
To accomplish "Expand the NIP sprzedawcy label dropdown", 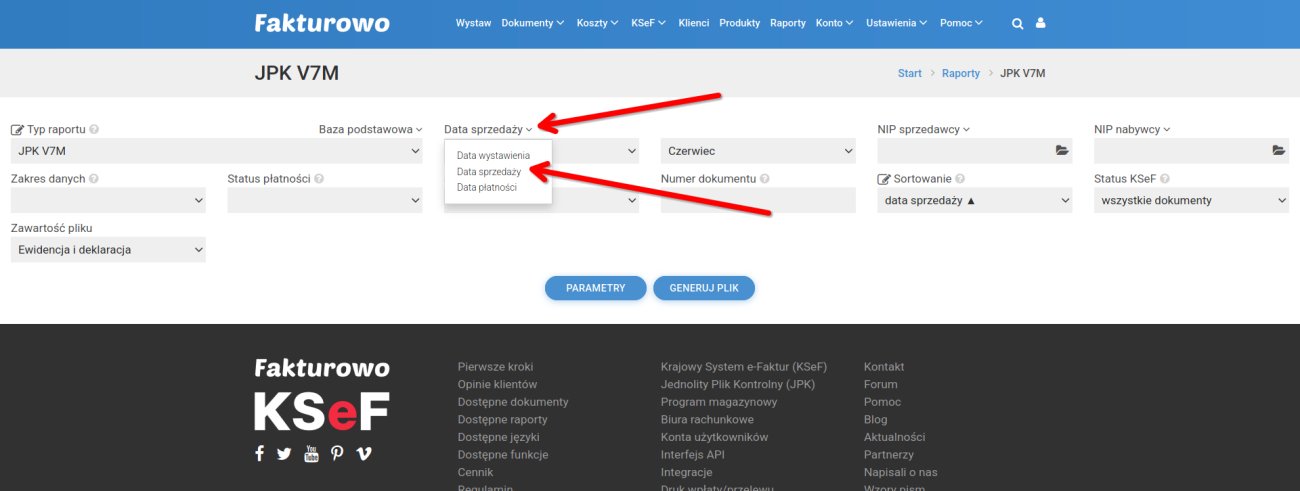I will tap(924, 129).
